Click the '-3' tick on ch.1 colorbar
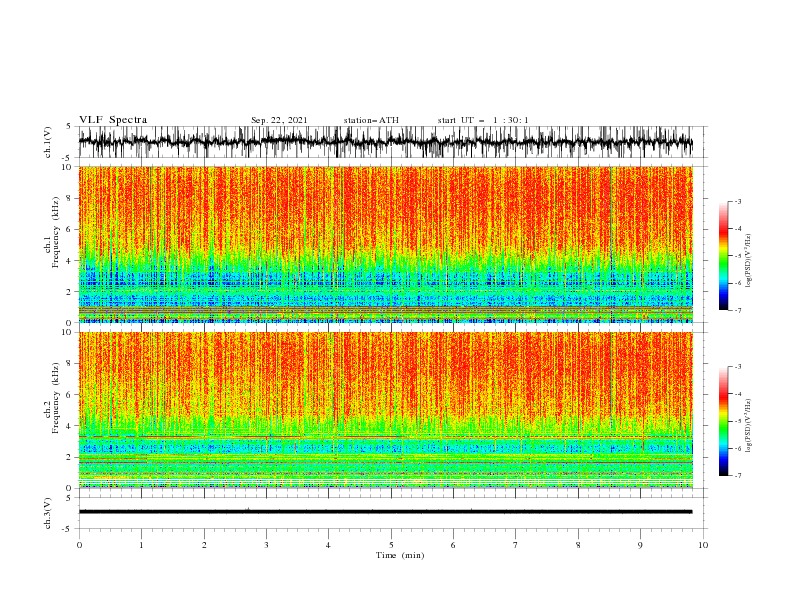 (x=738, y=201)
